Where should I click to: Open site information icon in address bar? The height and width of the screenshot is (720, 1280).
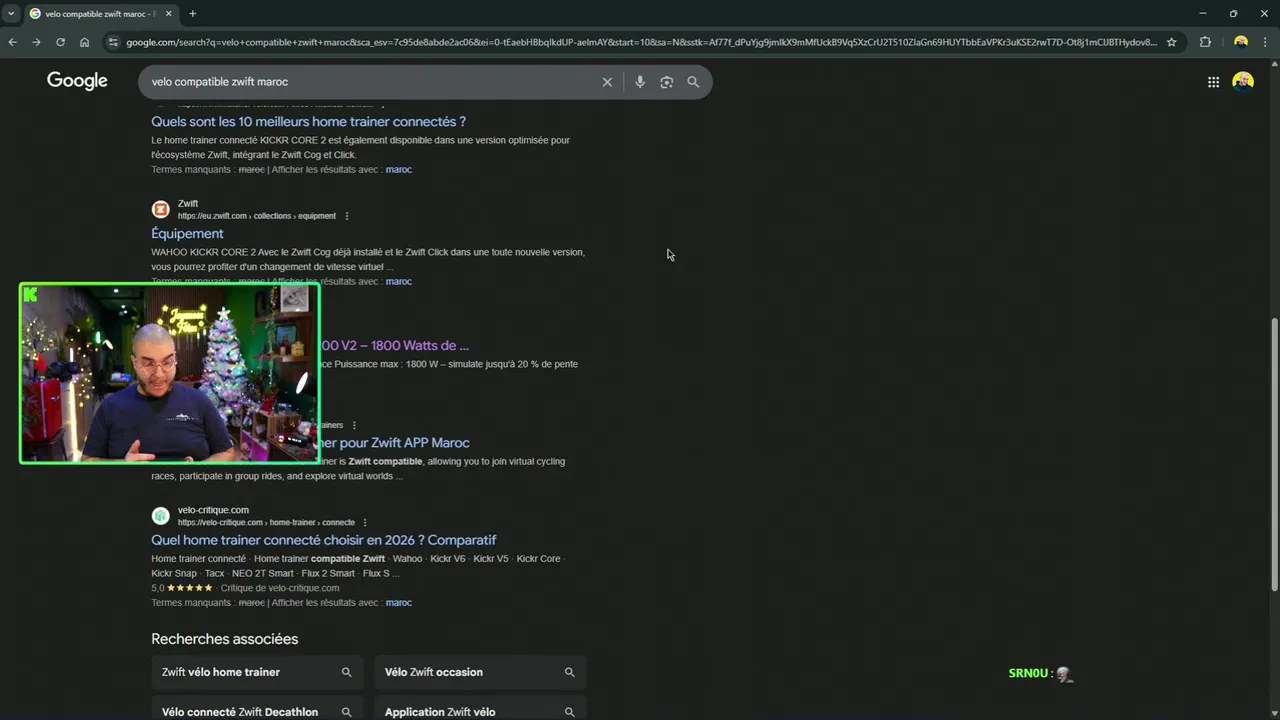point(113,42)
